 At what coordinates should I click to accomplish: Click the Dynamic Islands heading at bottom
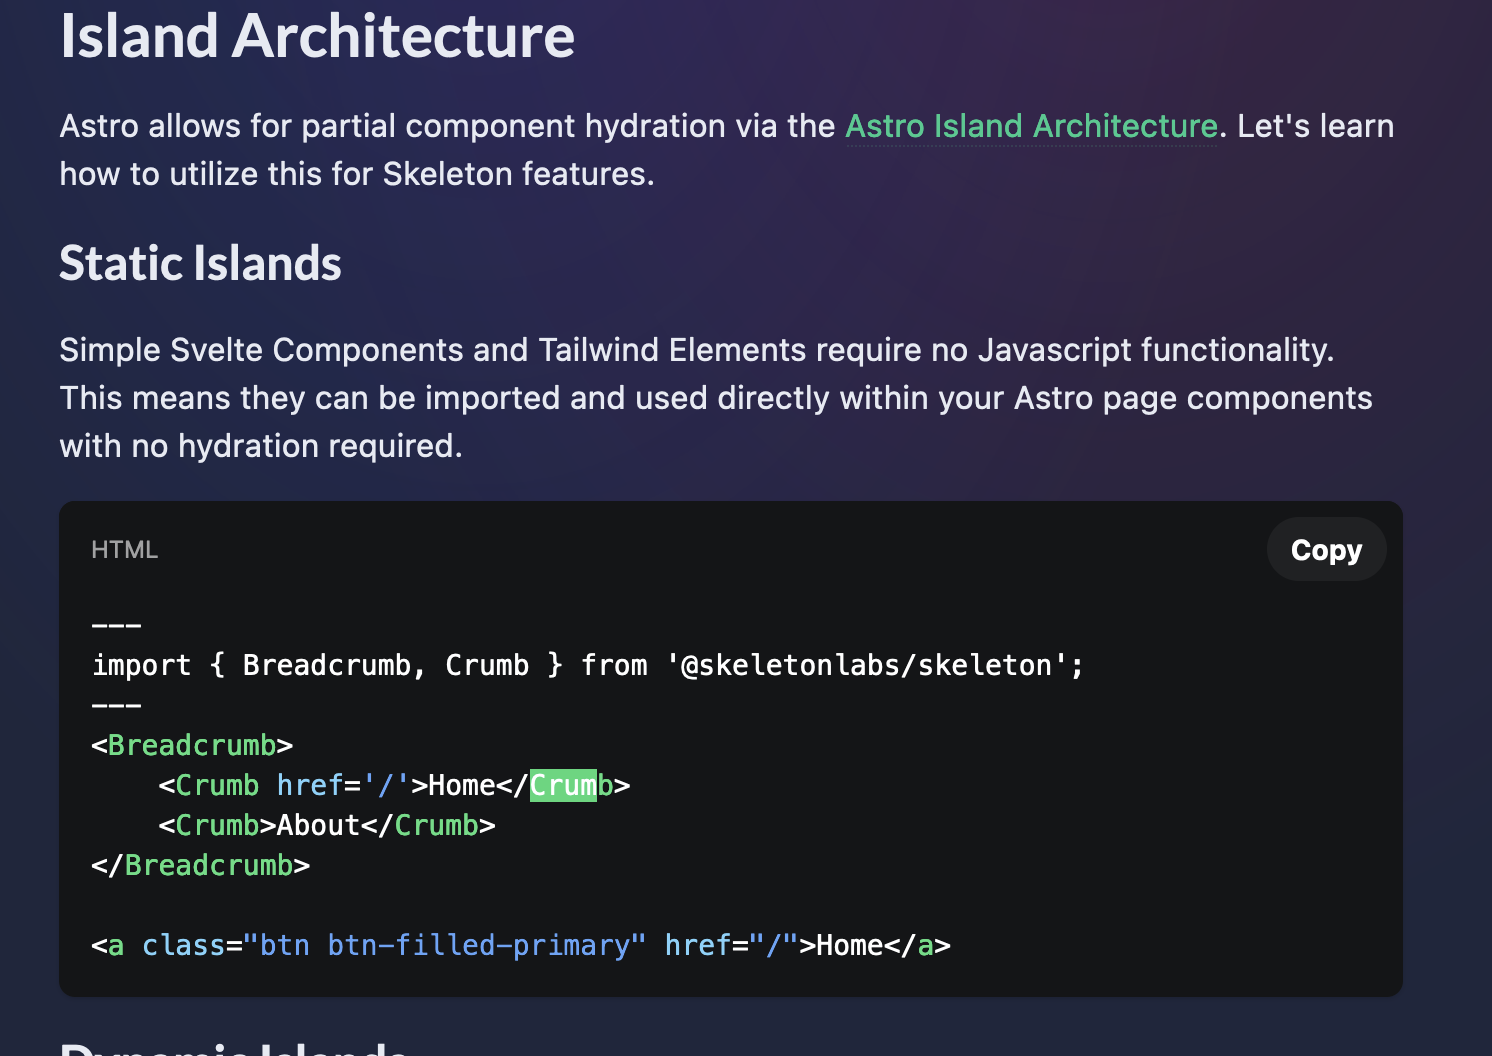coord(232,1048)
